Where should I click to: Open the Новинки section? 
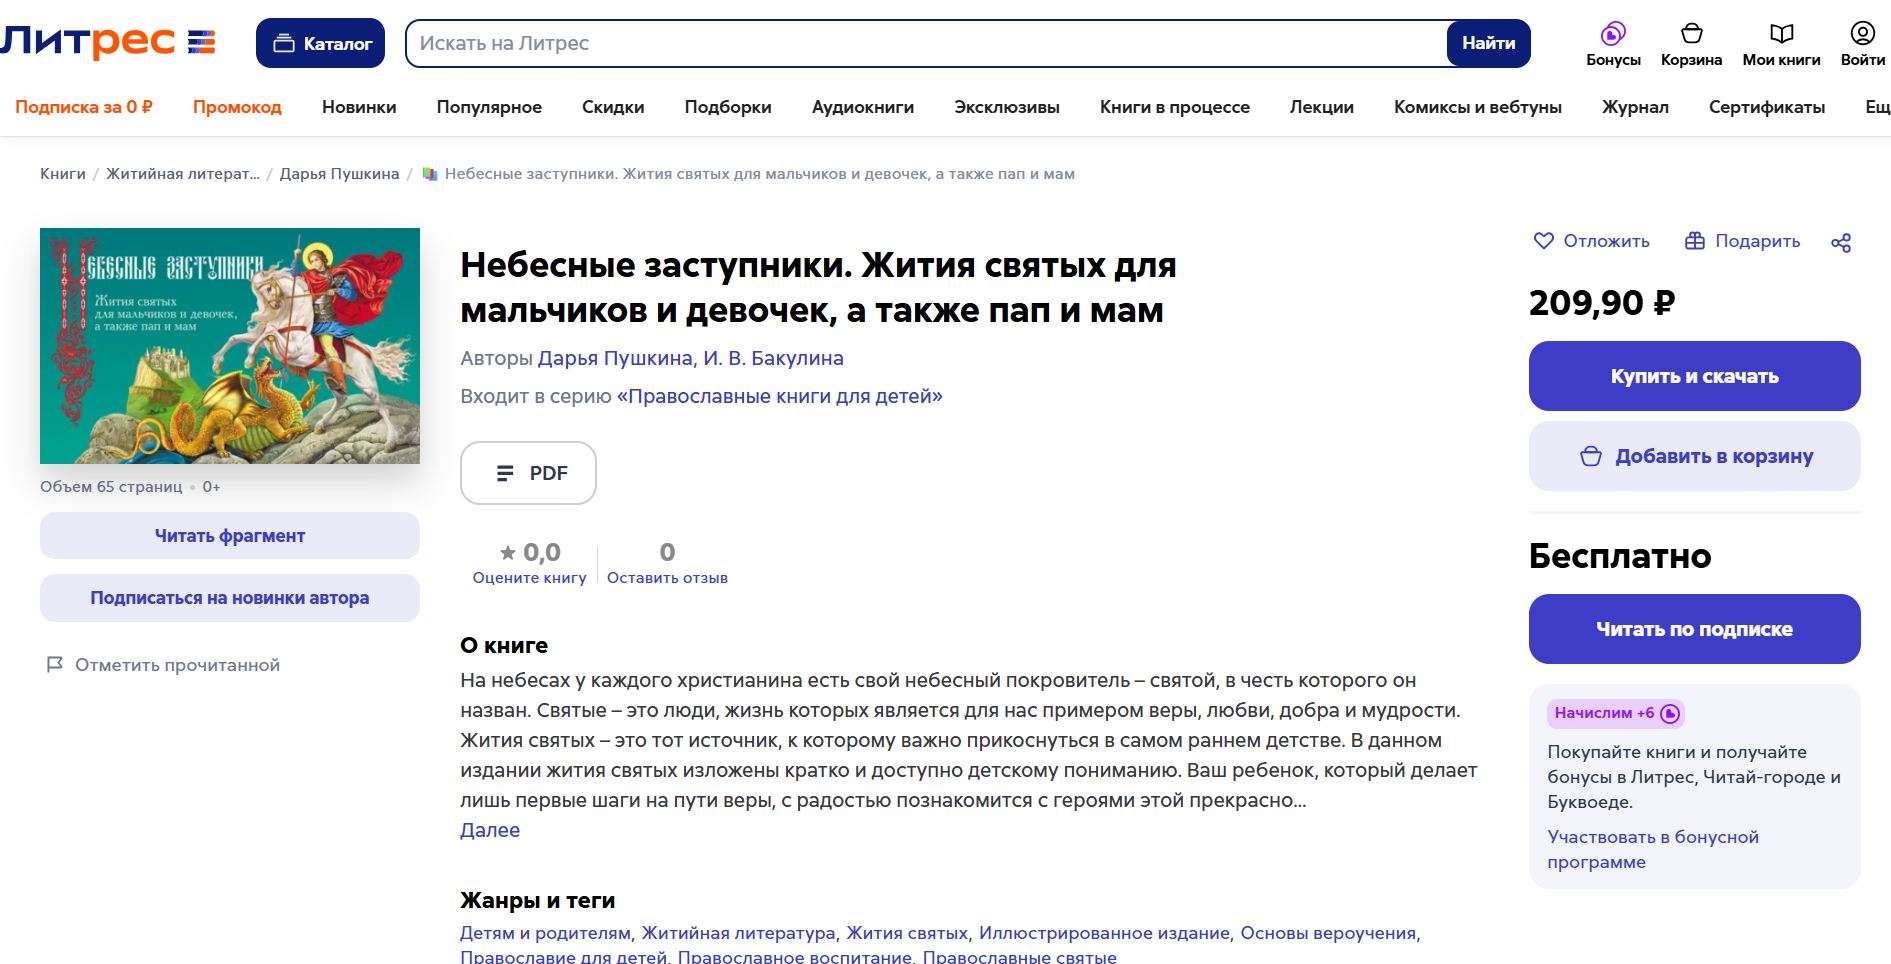359,107
